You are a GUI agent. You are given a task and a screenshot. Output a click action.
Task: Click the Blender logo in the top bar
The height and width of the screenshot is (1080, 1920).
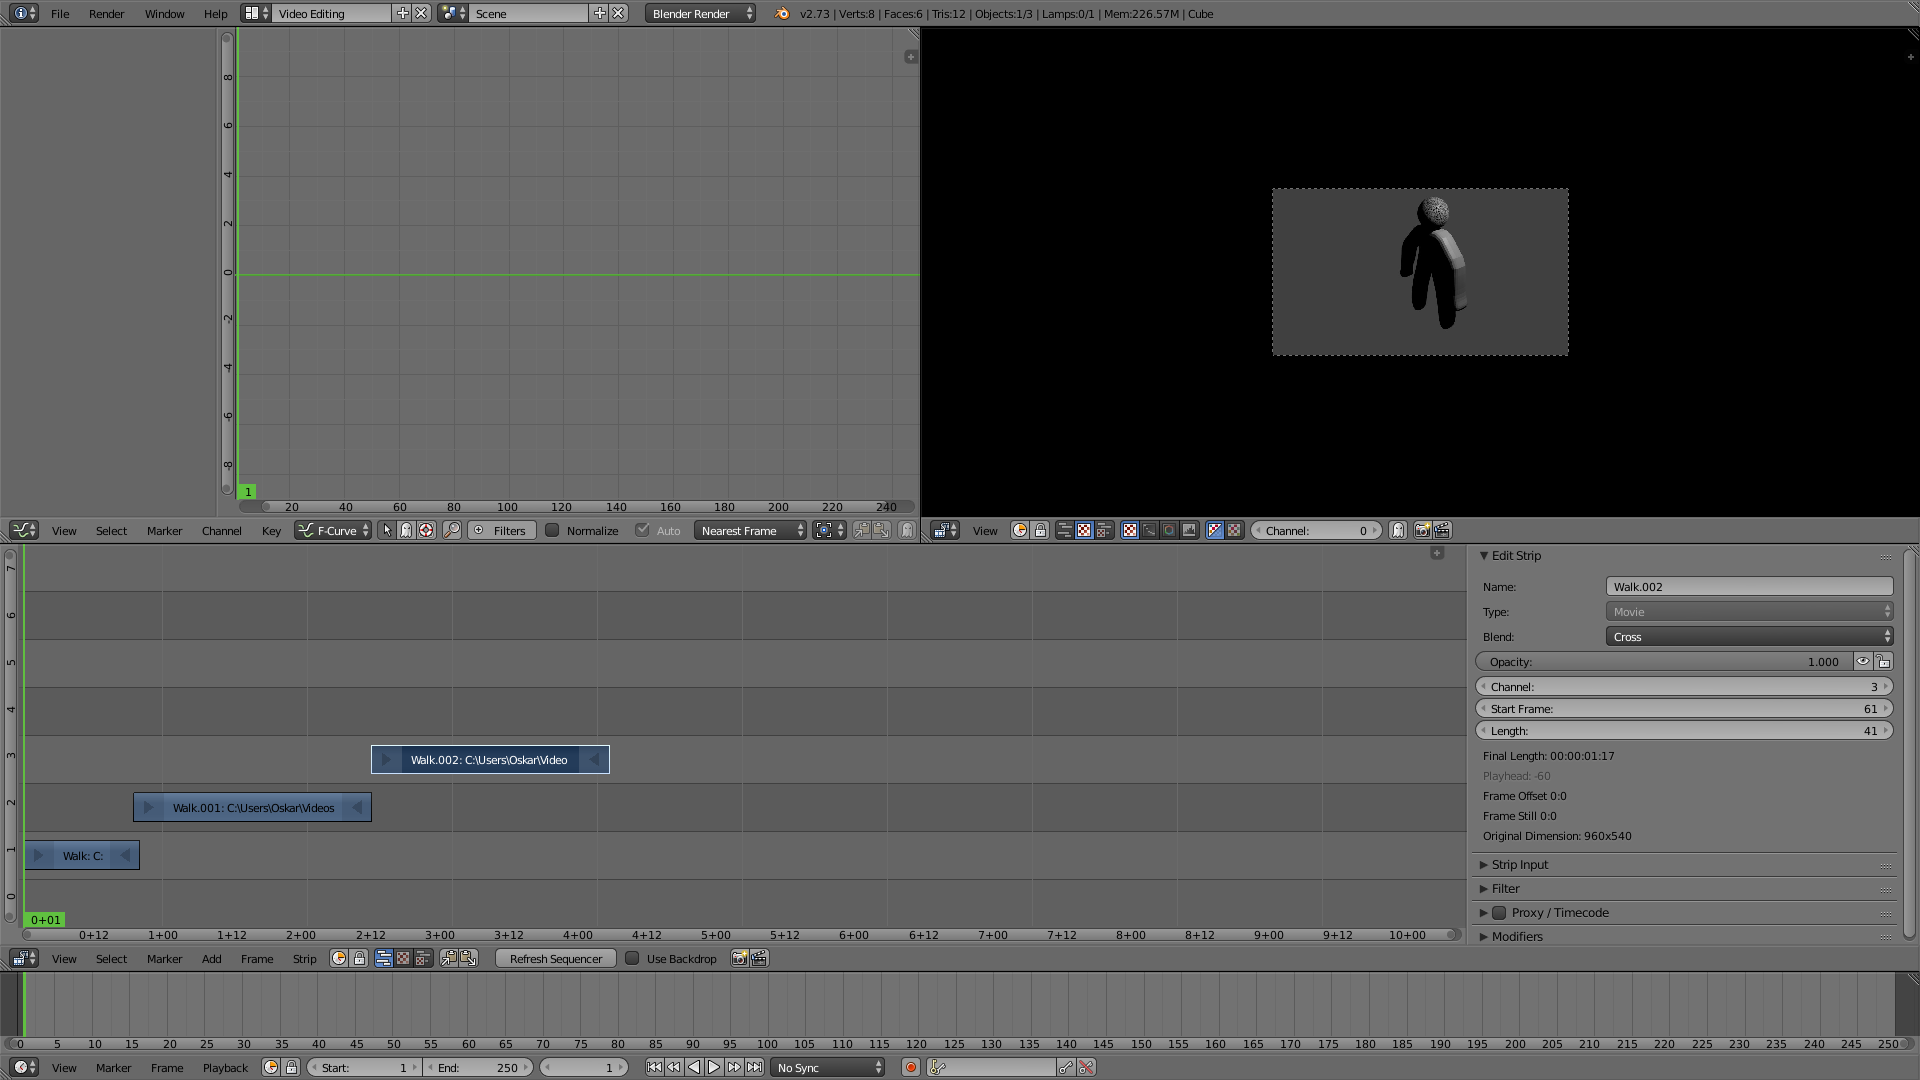click(782, 14)
